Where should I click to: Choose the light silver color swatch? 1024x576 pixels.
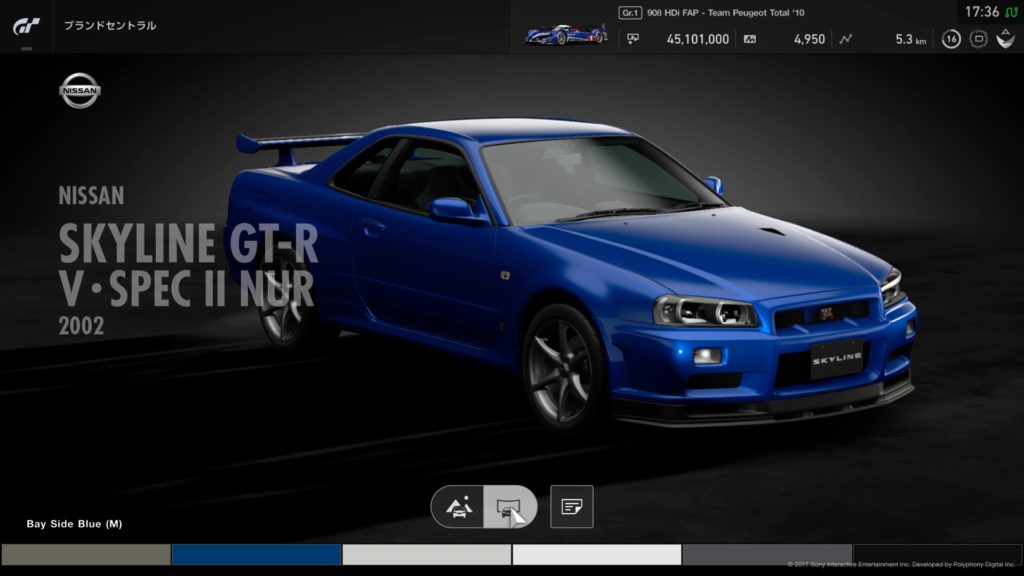pos(426,554)
